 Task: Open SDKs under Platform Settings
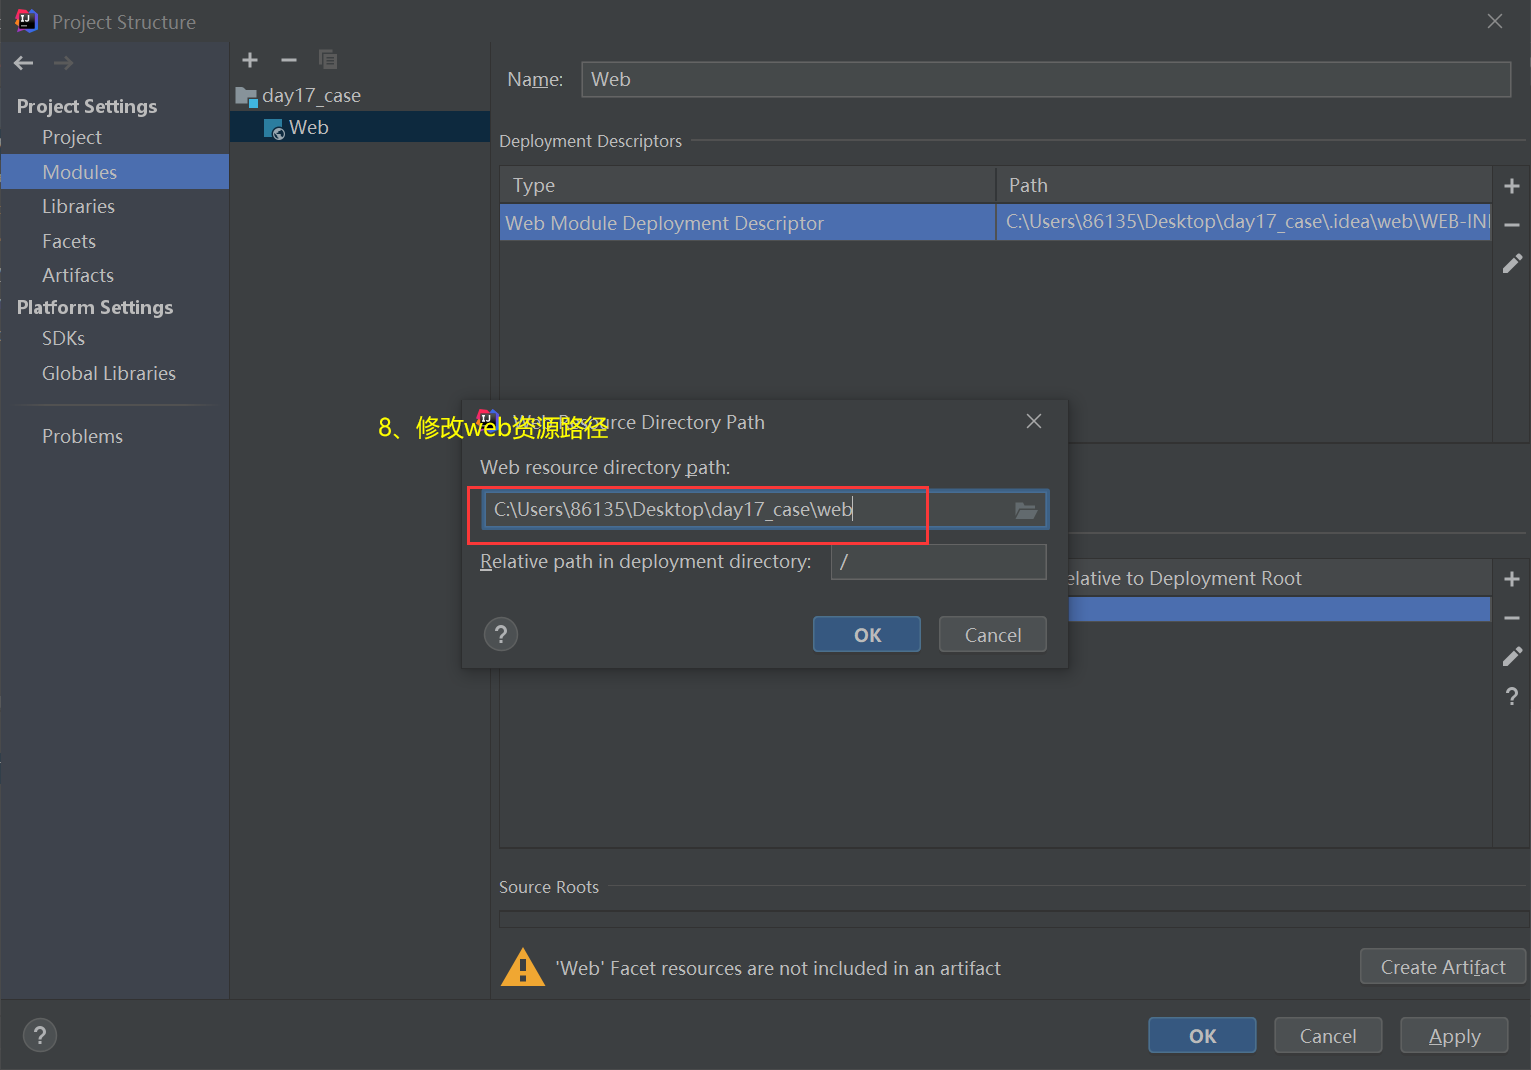(x=63, y=338)
